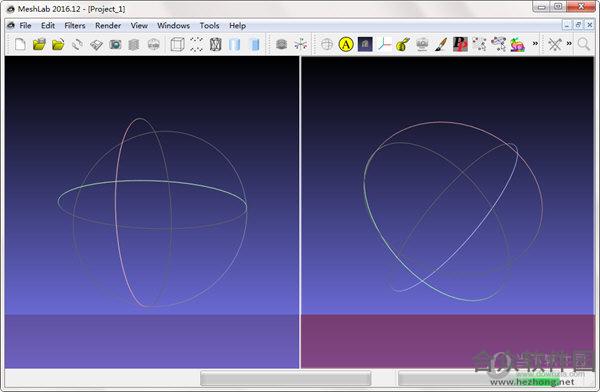Click the gray trackball globe icon

[327, 44]
